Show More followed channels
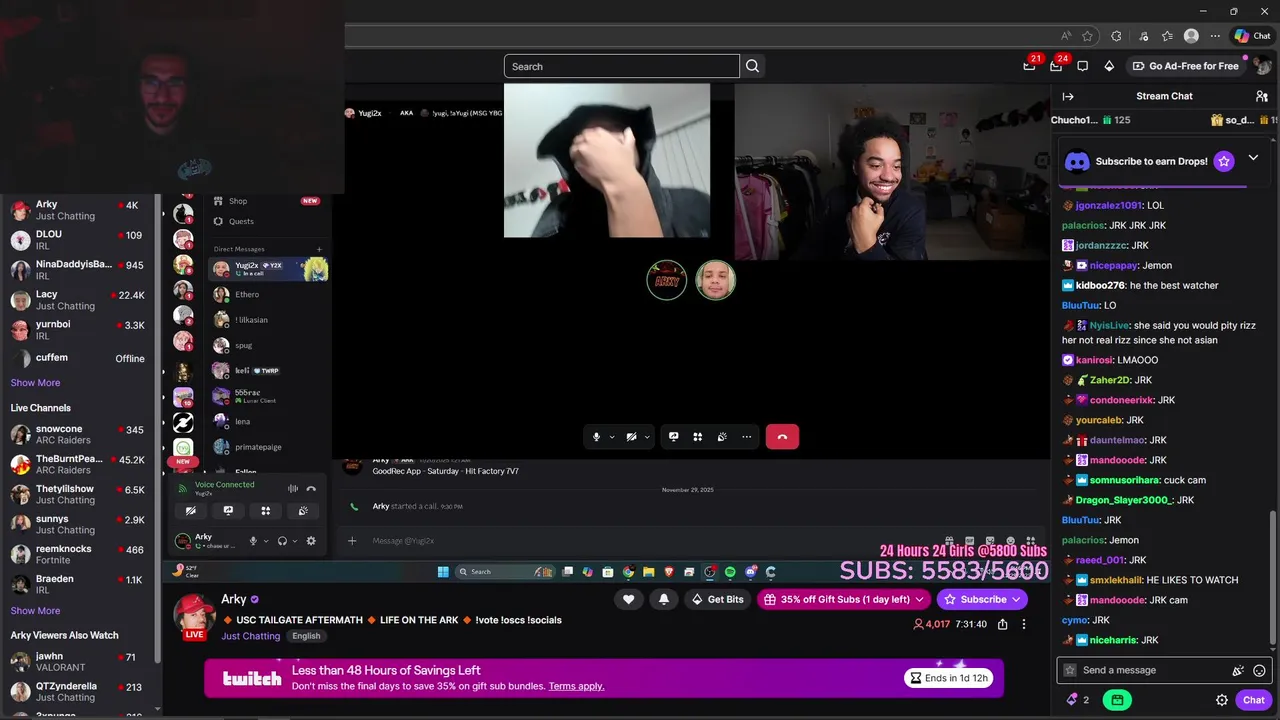Viewport: 1280px width, 720px height. [x=35, y=383]
